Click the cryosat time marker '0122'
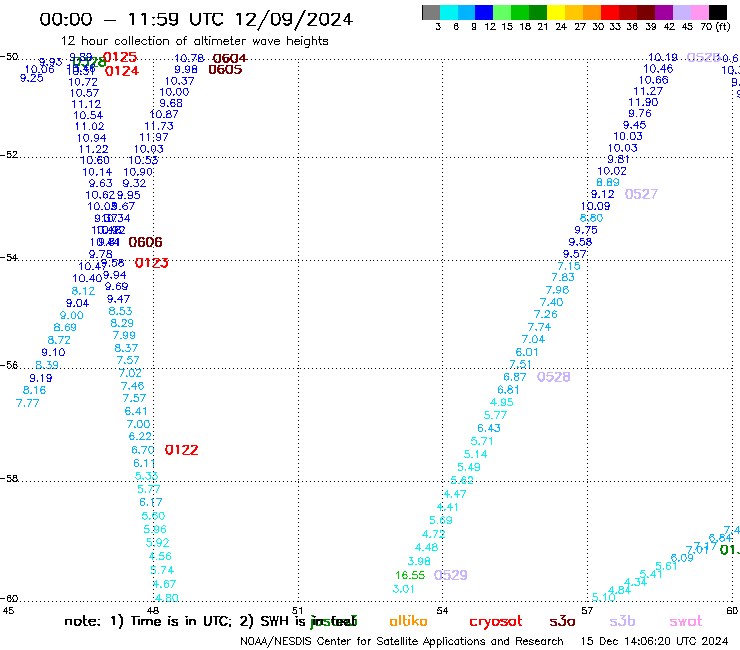Screen dimensions: 740x650 181,450
